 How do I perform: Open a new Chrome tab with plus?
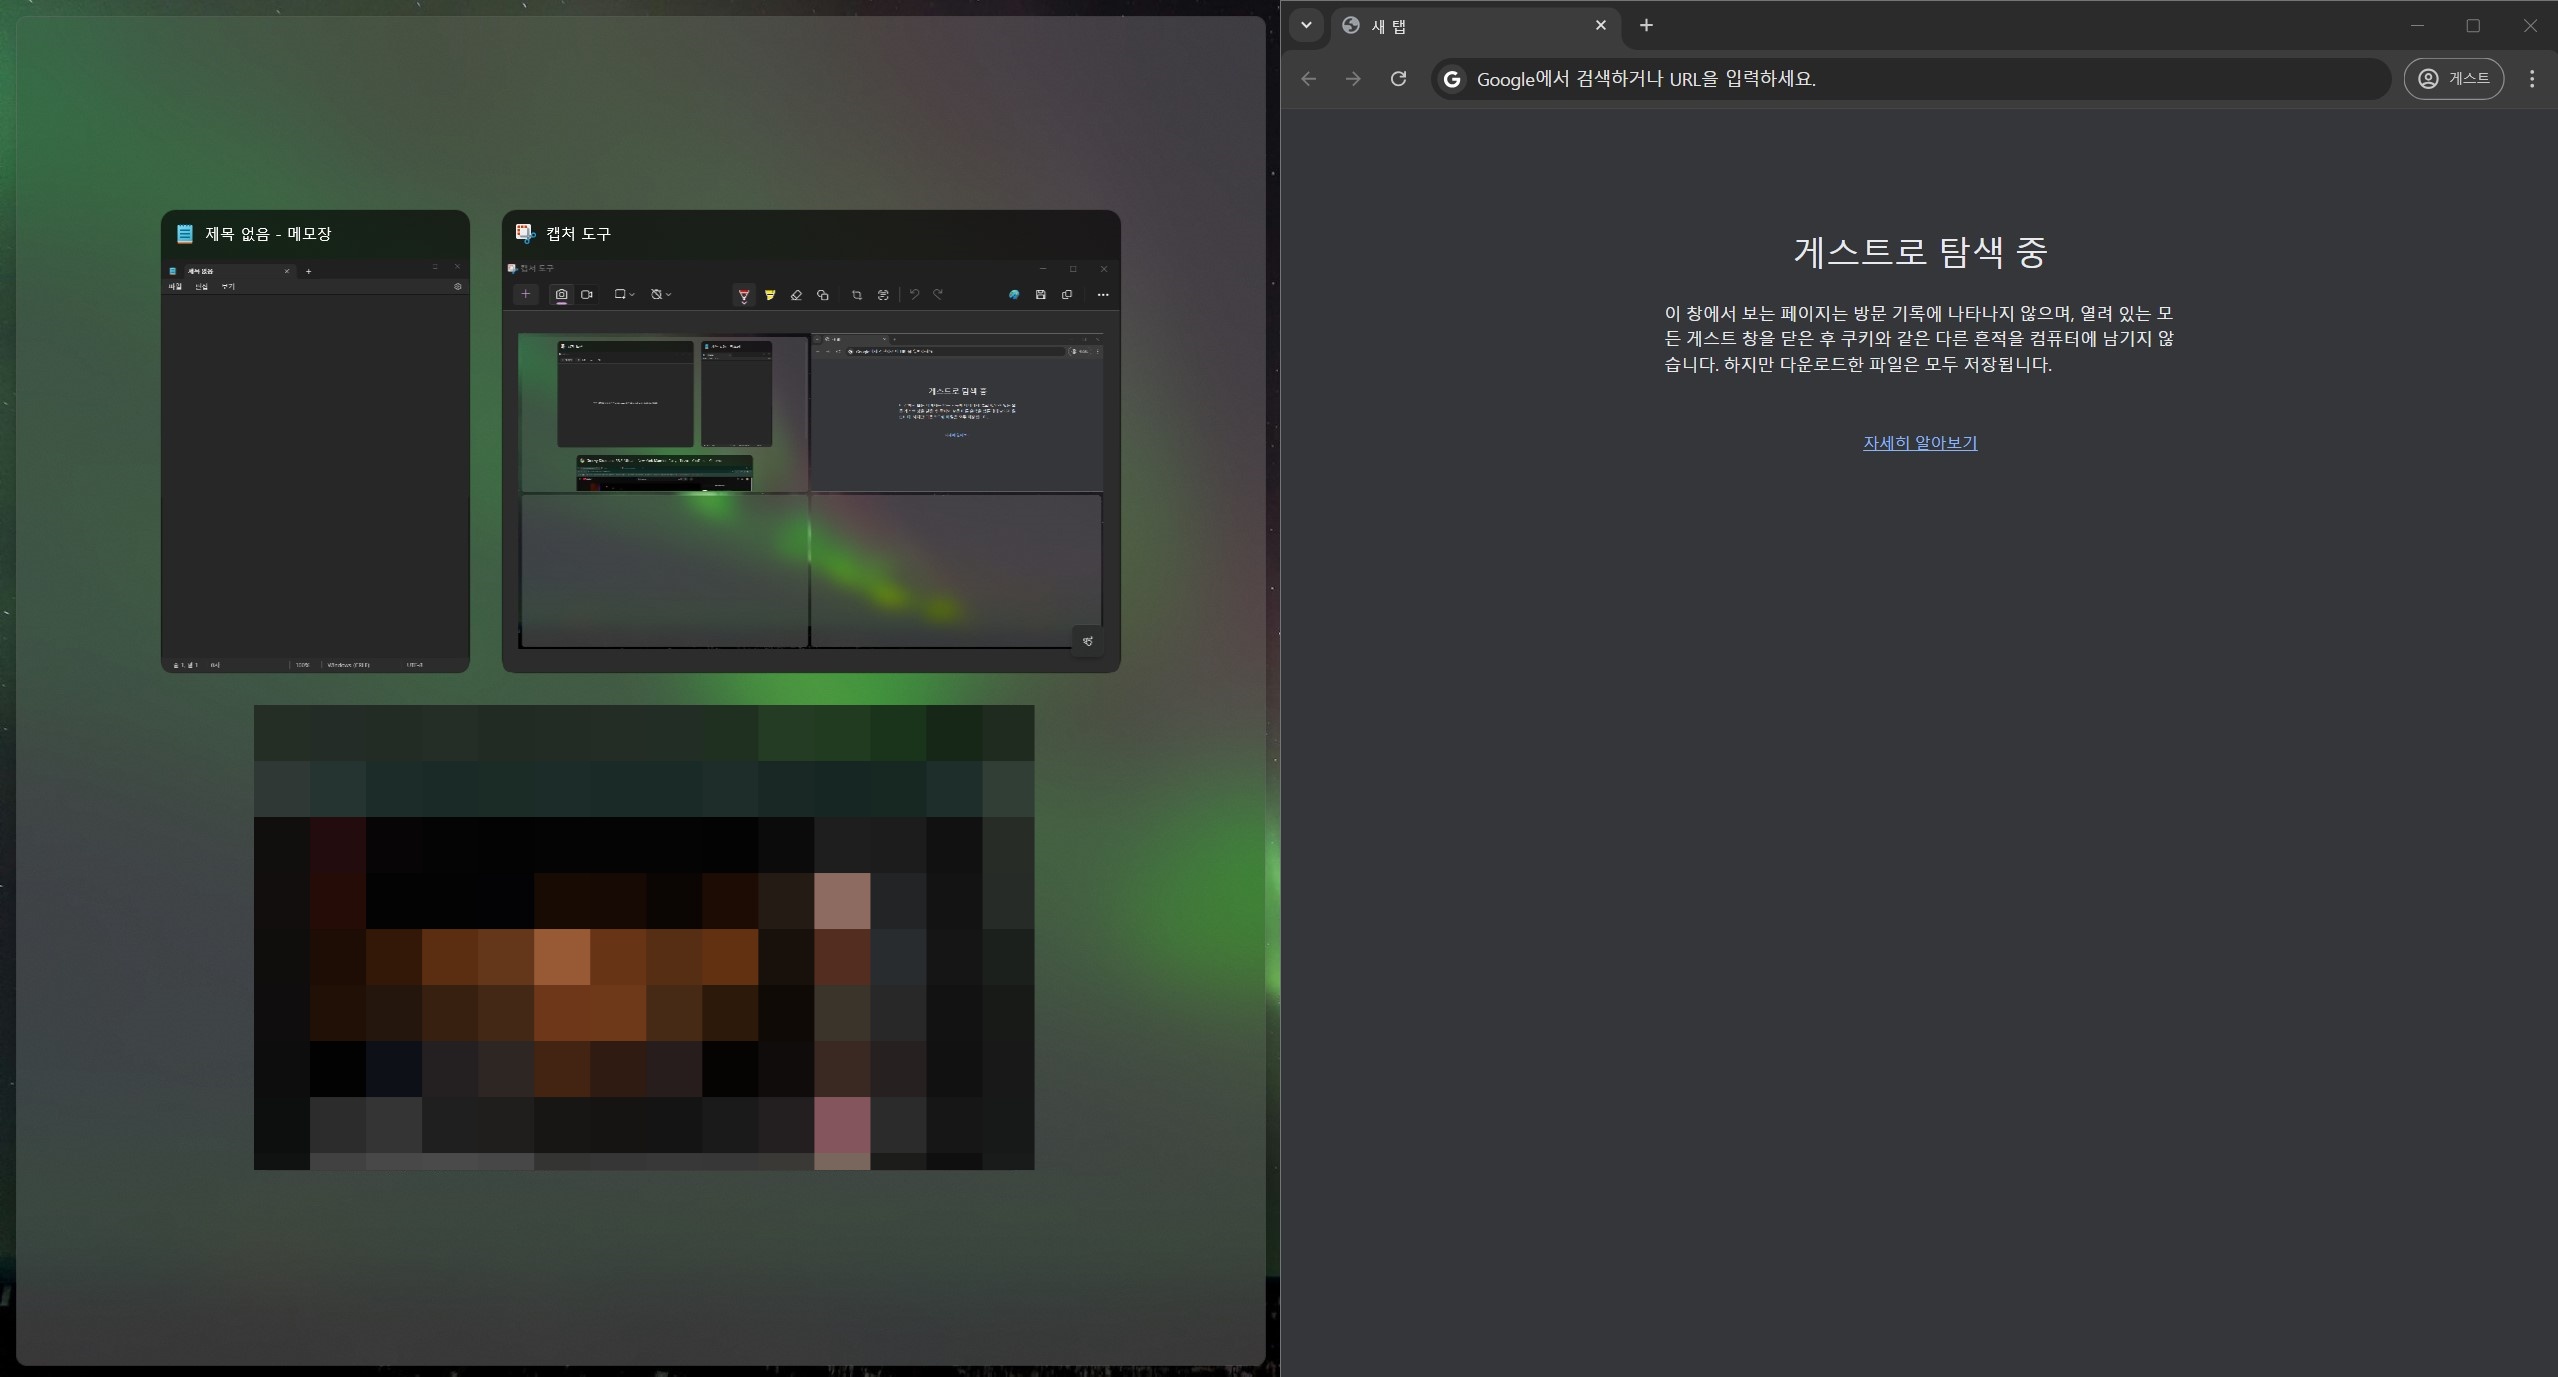(x=1646, y=25)
